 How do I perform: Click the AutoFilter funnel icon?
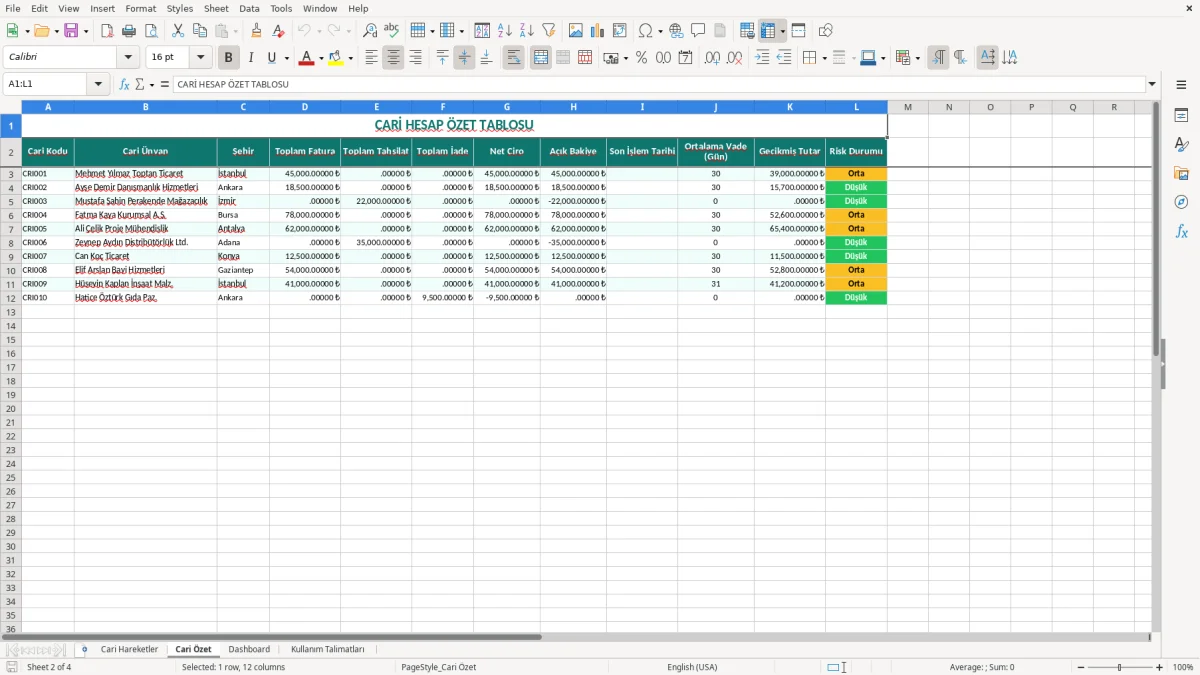[548, 31]
